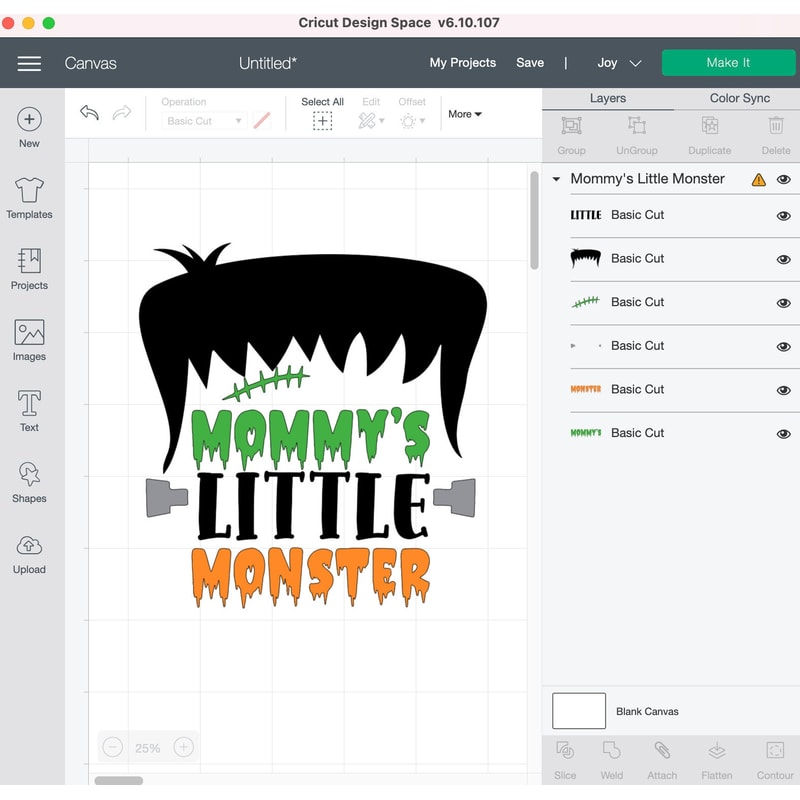The width and height of the screenshot is (800, 800).
Task: Collapse the Mommy's Little Monster group
Action: 556,179
